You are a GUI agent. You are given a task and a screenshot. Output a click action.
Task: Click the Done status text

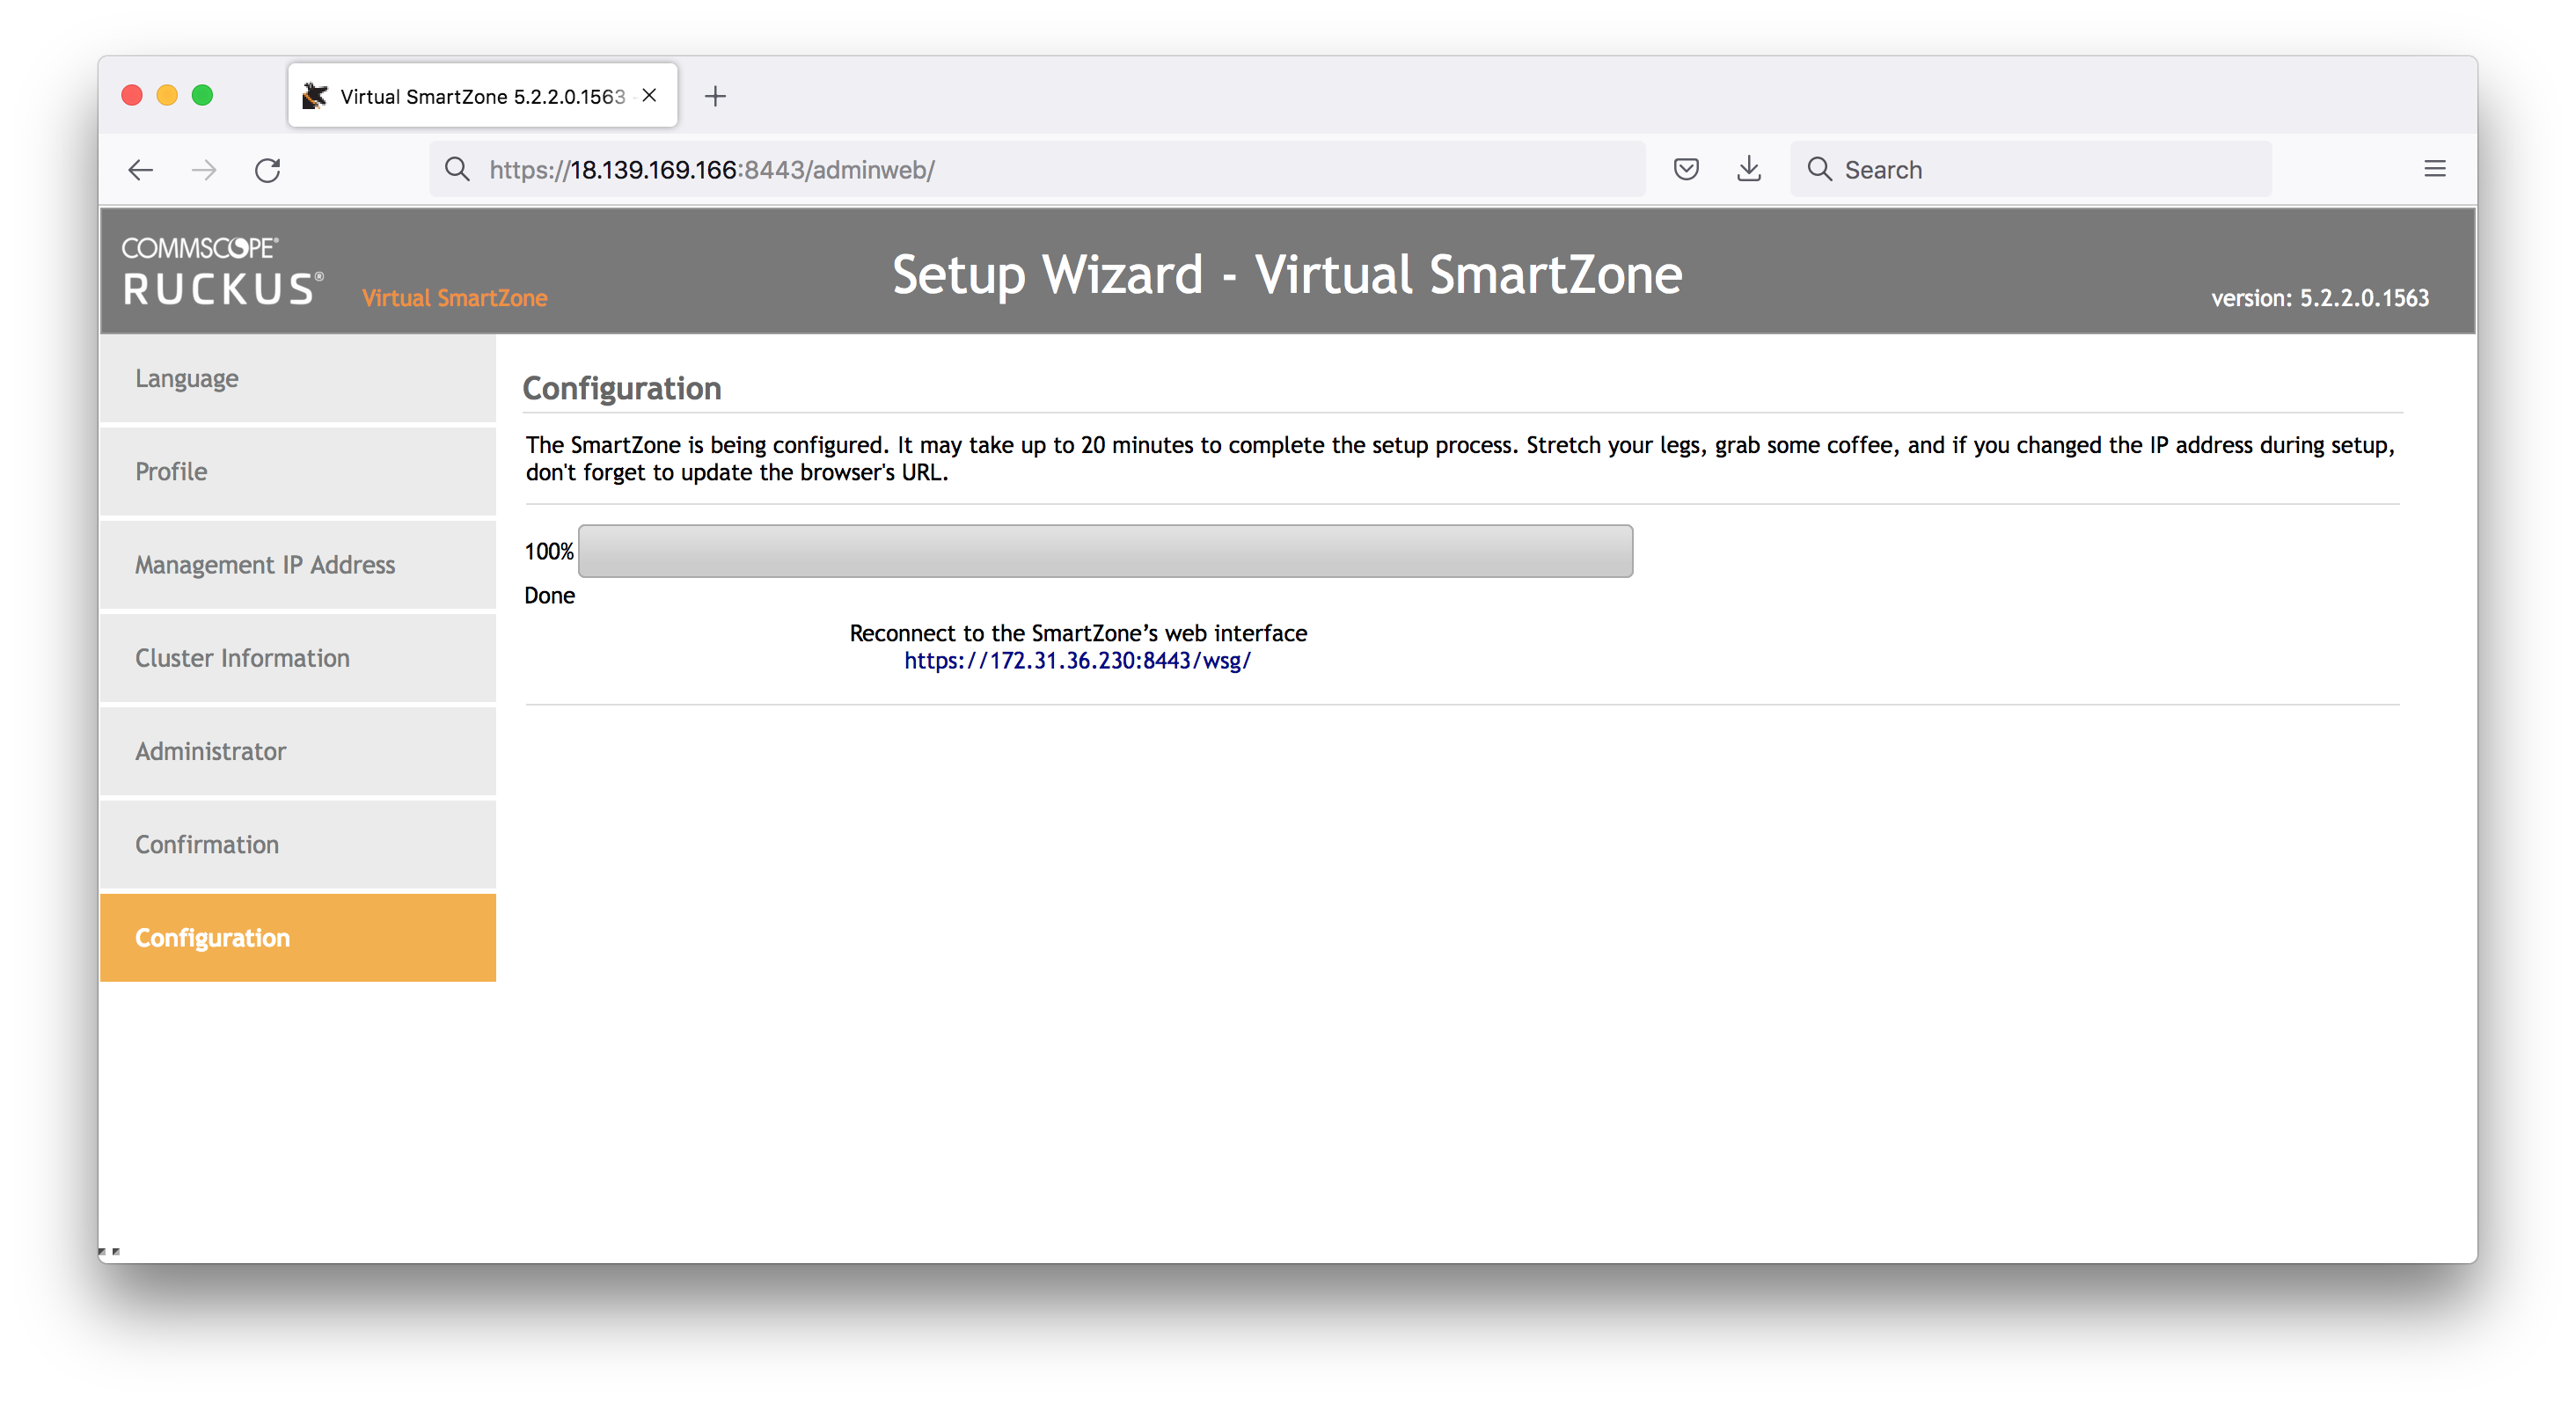(x=550, y=596)
